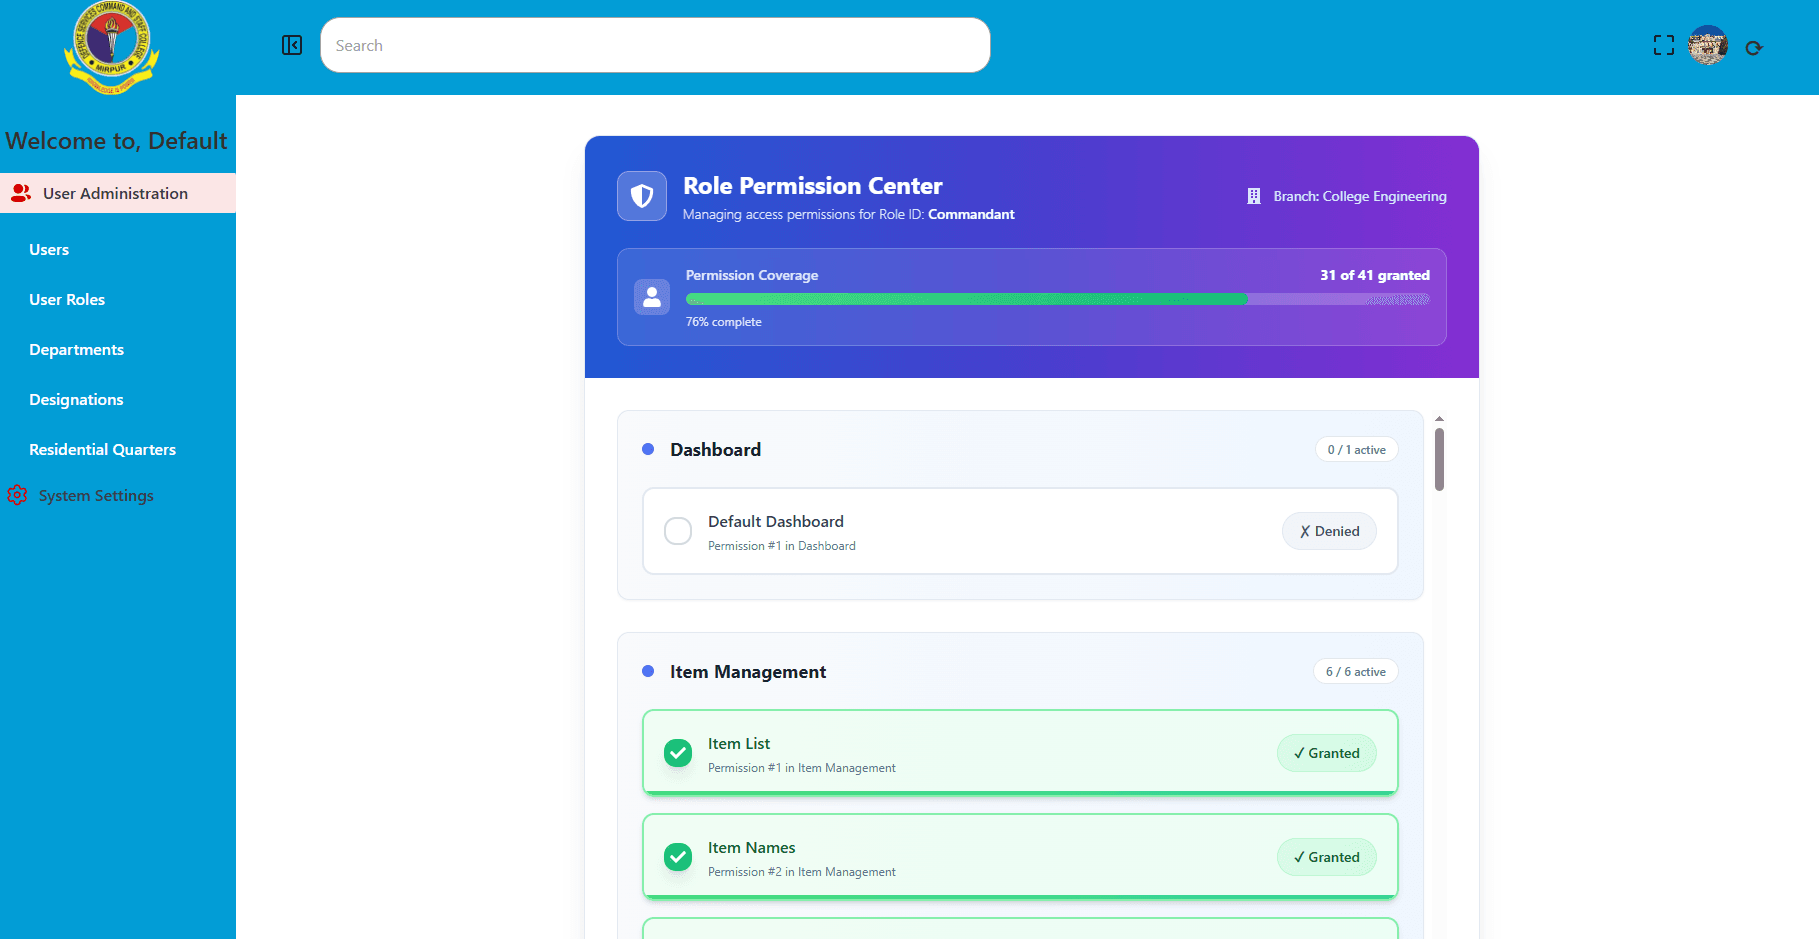
Task: Click the User Administration people icon
Action: click(x=21, y=193)
